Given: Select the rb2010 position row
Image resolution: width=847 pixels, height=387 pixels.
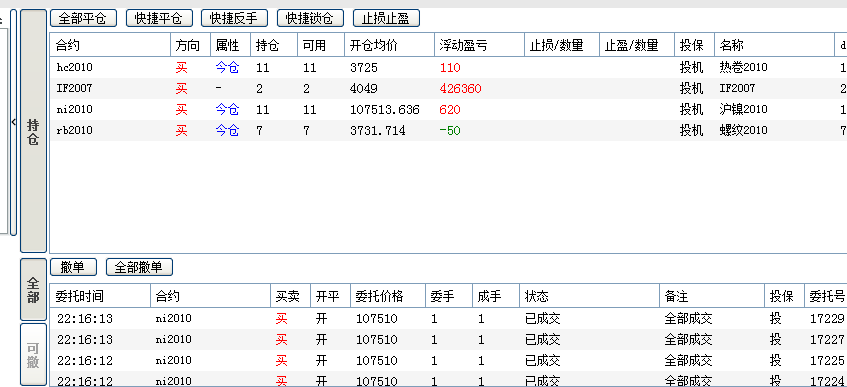Looking at the screenshot, I should pos(448,131).
